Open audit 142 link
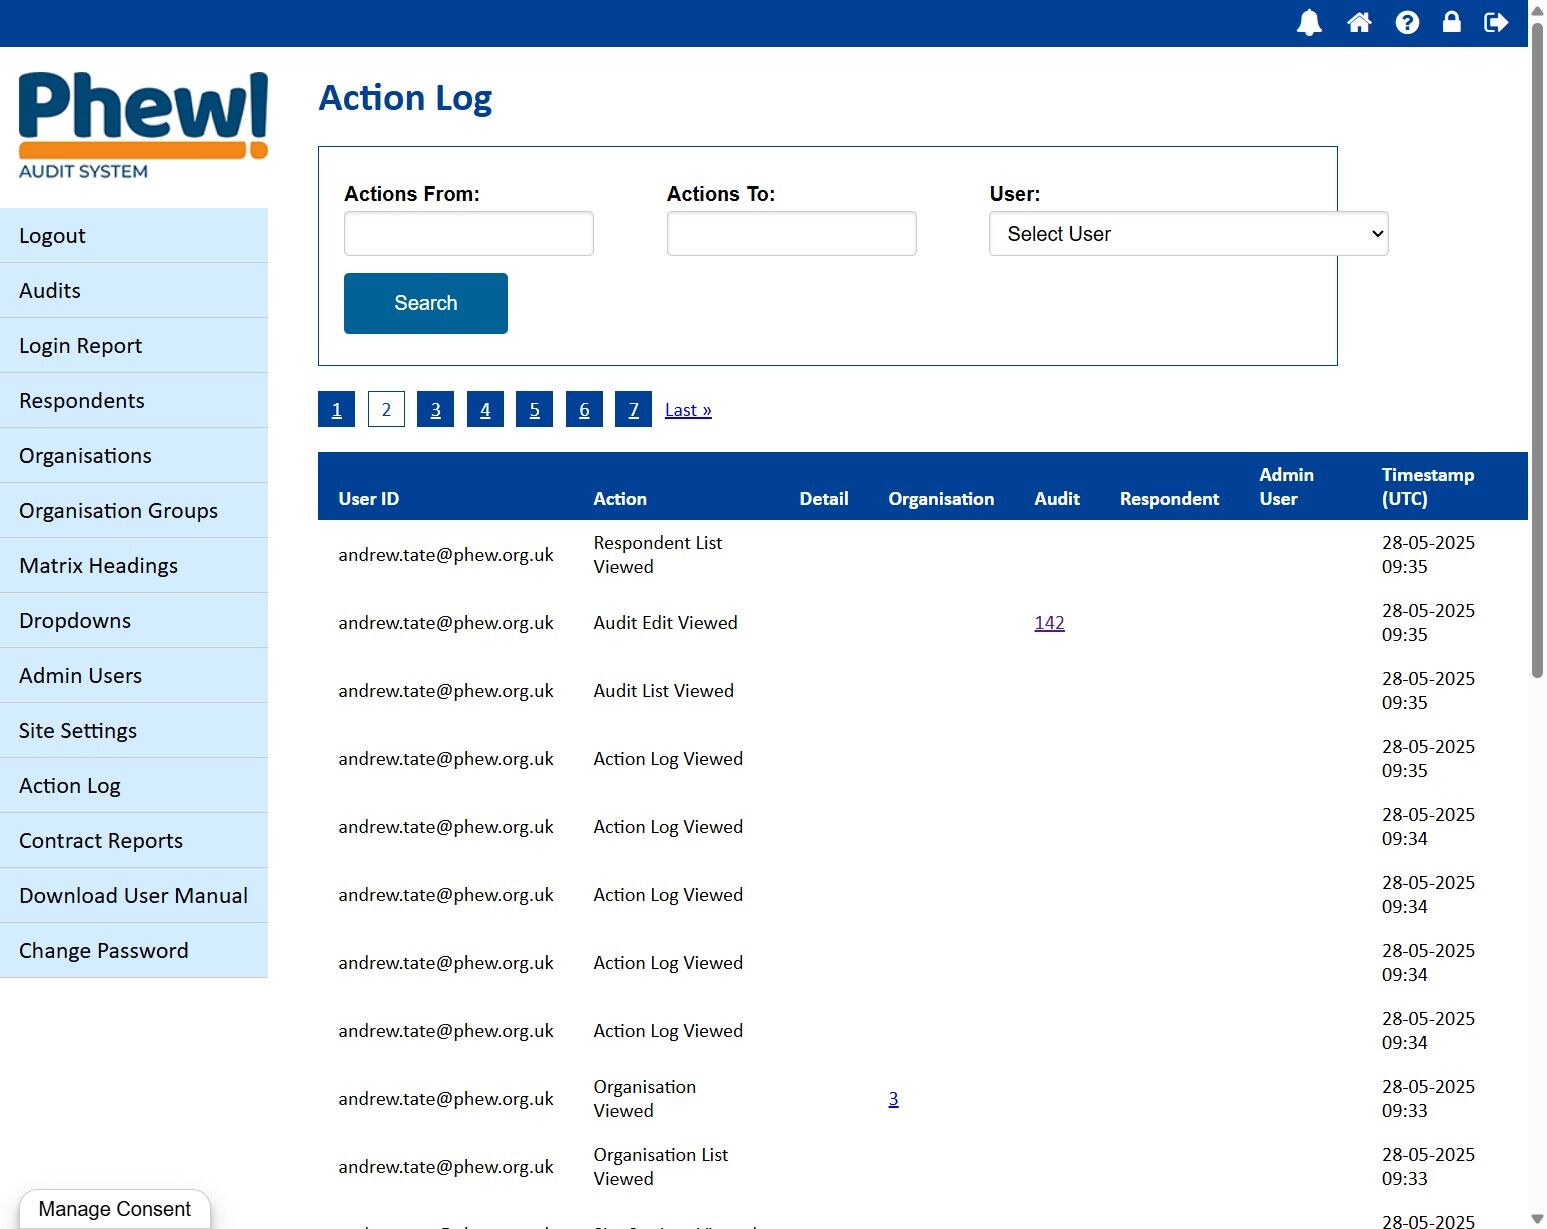This screenshot has width=1547, height=1229. (x=1049, y=623)
